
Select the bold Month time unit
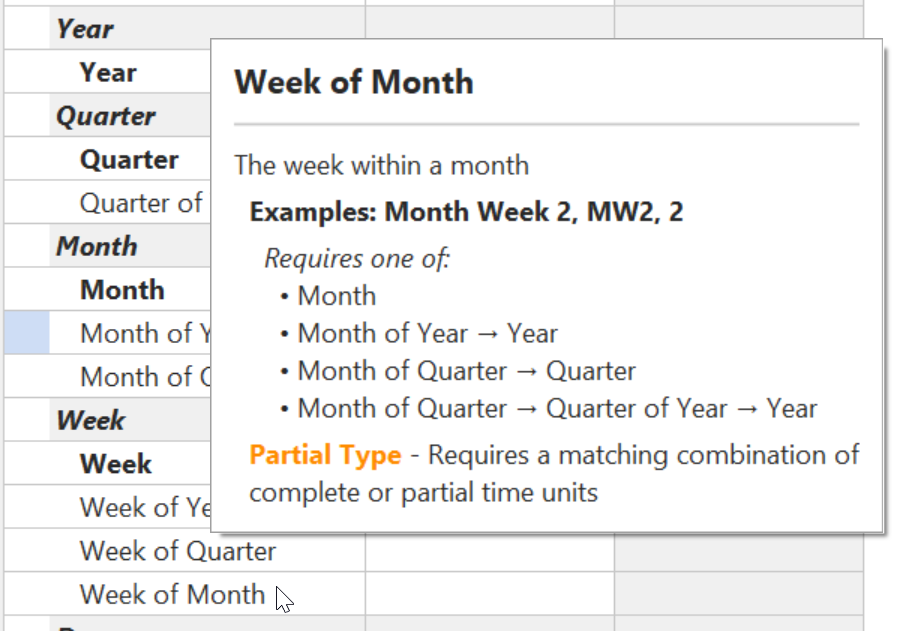[122, 289]
